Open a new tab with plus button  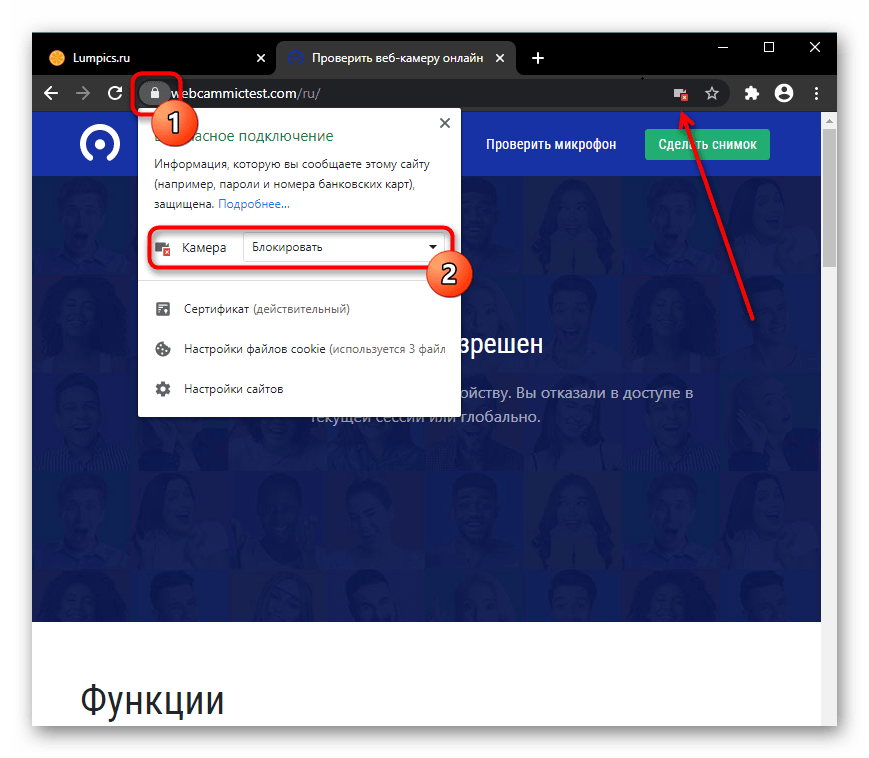[x=538, y=58]
